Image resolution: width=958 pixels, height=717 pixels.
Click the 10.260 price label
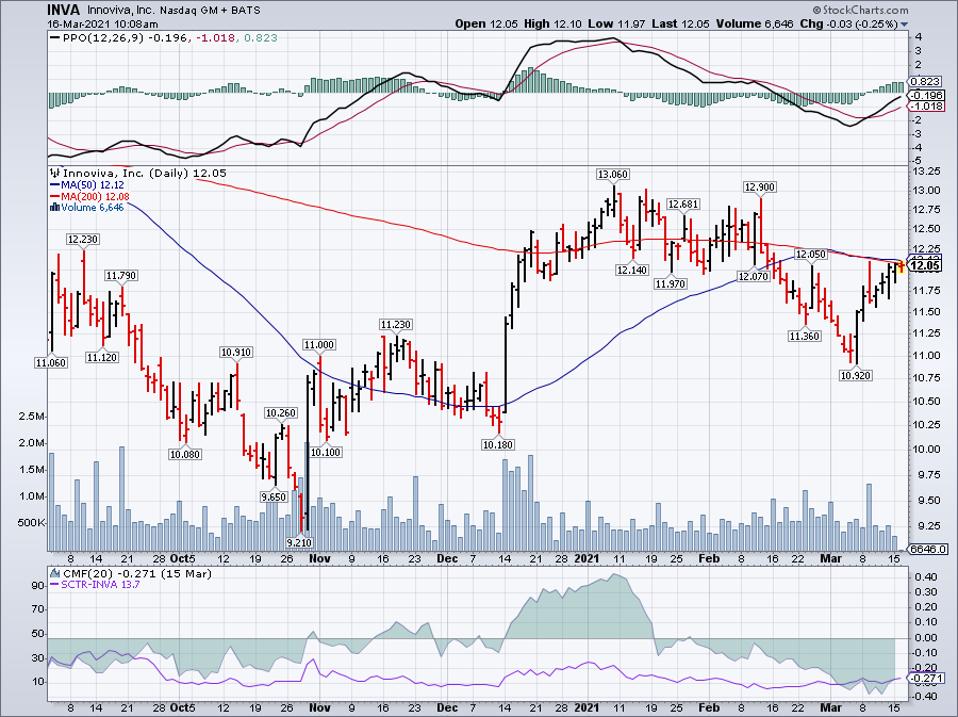coord(280,413)
